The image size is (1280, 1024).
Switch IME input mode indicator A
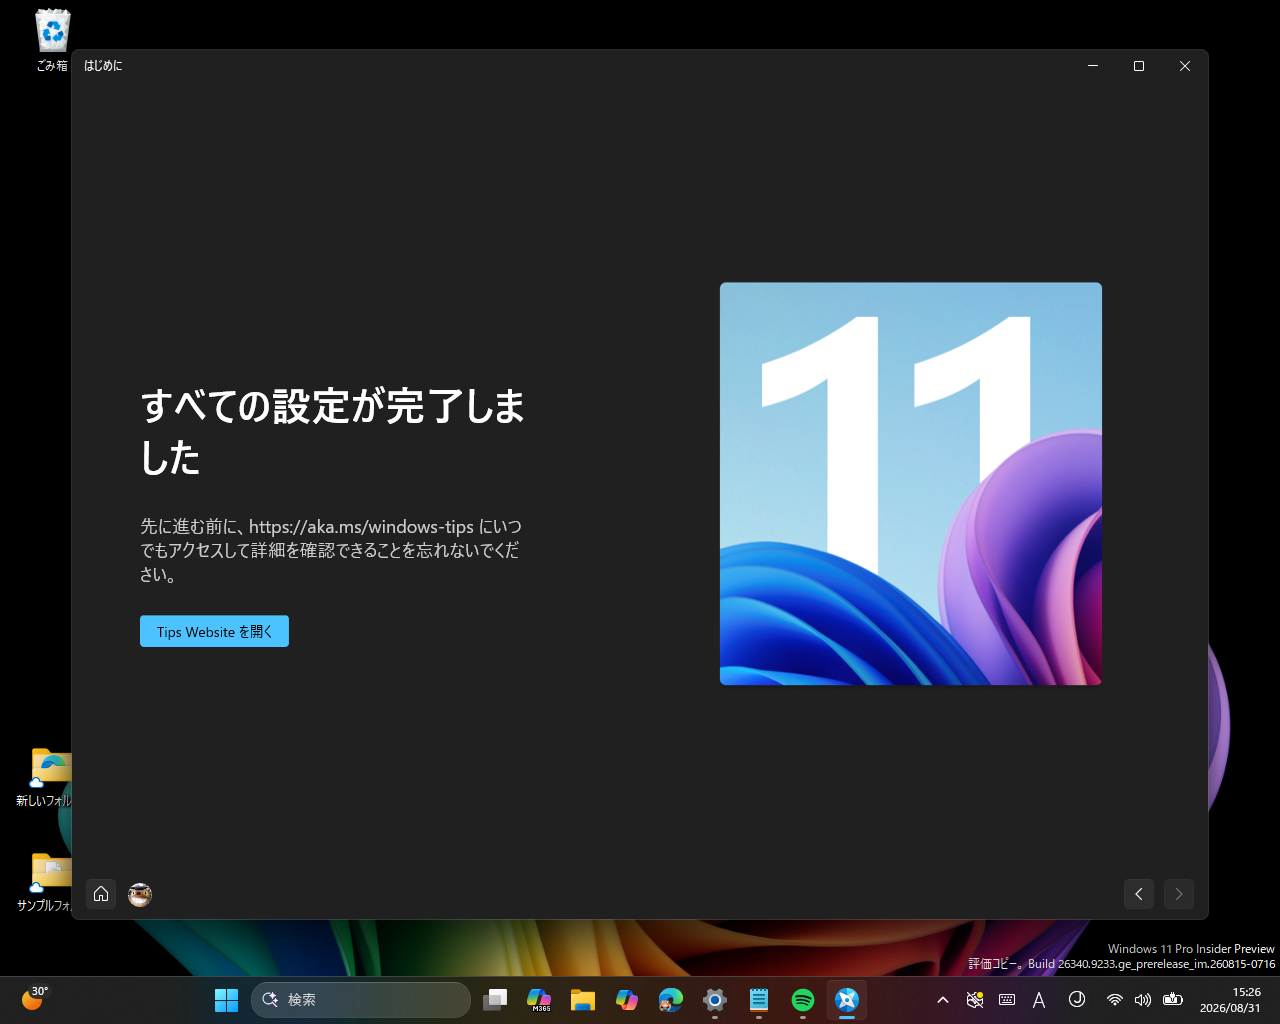click(1039, 1000)
